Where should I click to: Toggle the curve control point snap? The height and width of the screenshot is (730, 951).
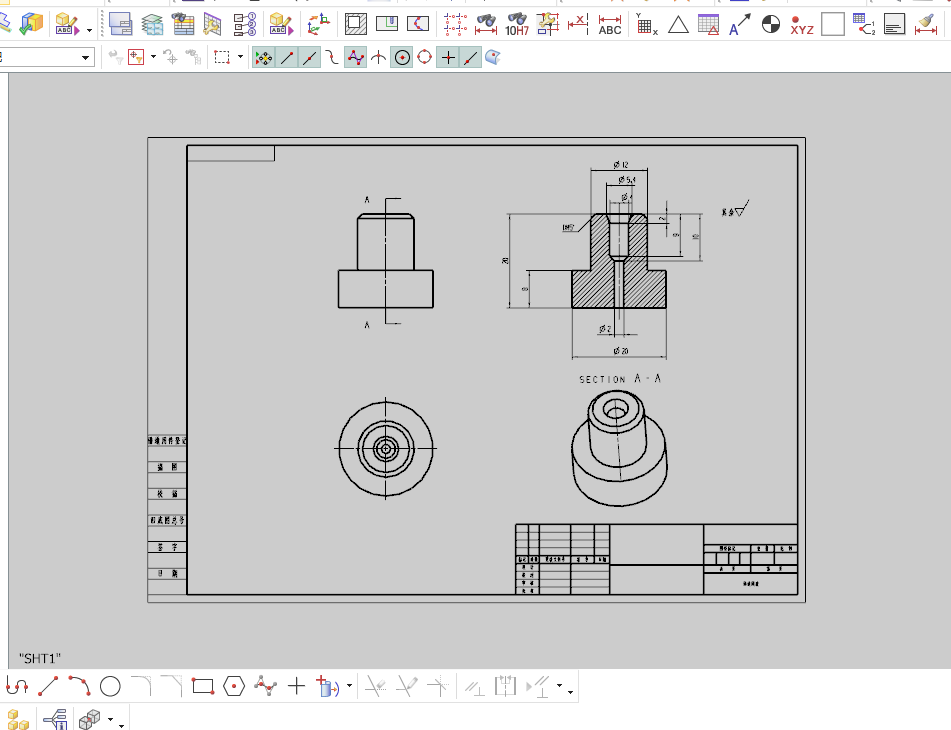tap(332, 58)
